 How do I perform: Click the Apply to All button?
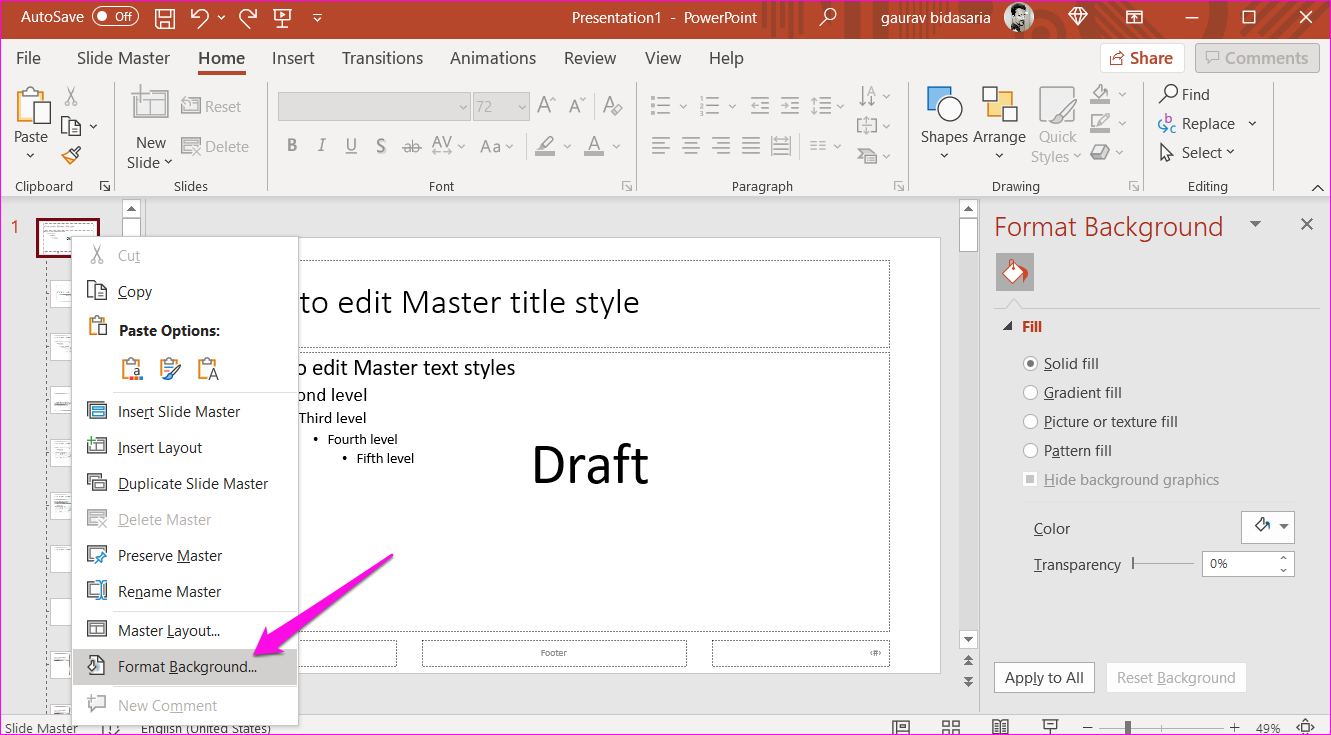(x=1044, y=678)
